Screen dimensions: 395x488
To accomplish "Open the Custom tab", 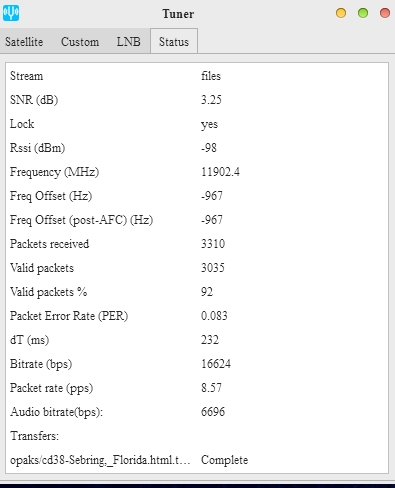I will pos(80,42).
